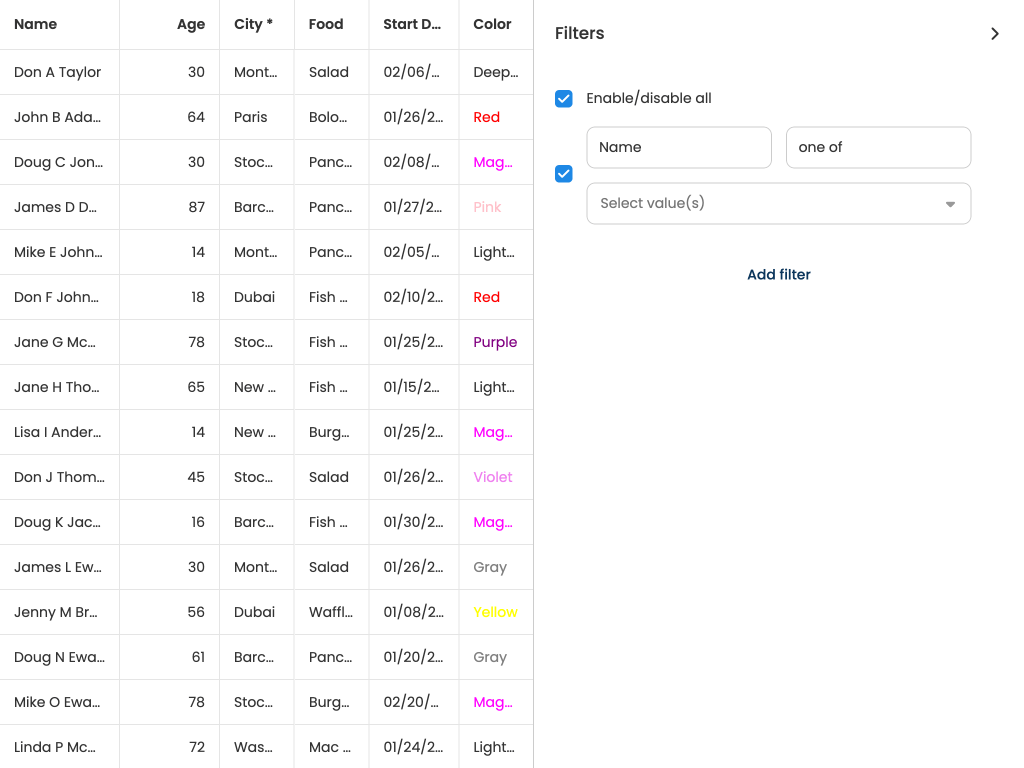Collapse the Filters panel with chevron
Viewport: 1024px width, 768px height.
[x=994, y=34]
